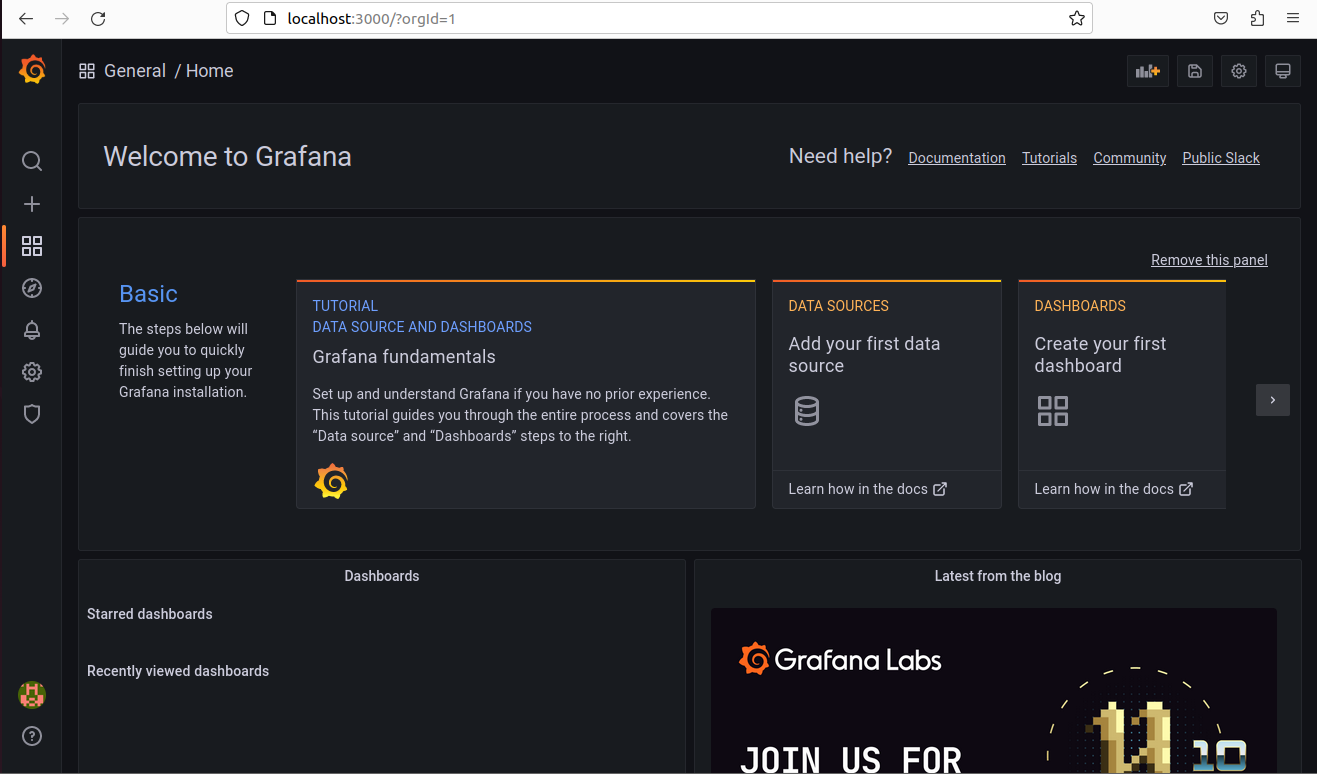Viewport: 1317px width, 774px height.
Task: Show next setup cards with right chevron
Action: pyautogui.click(x=1273, y=400)
